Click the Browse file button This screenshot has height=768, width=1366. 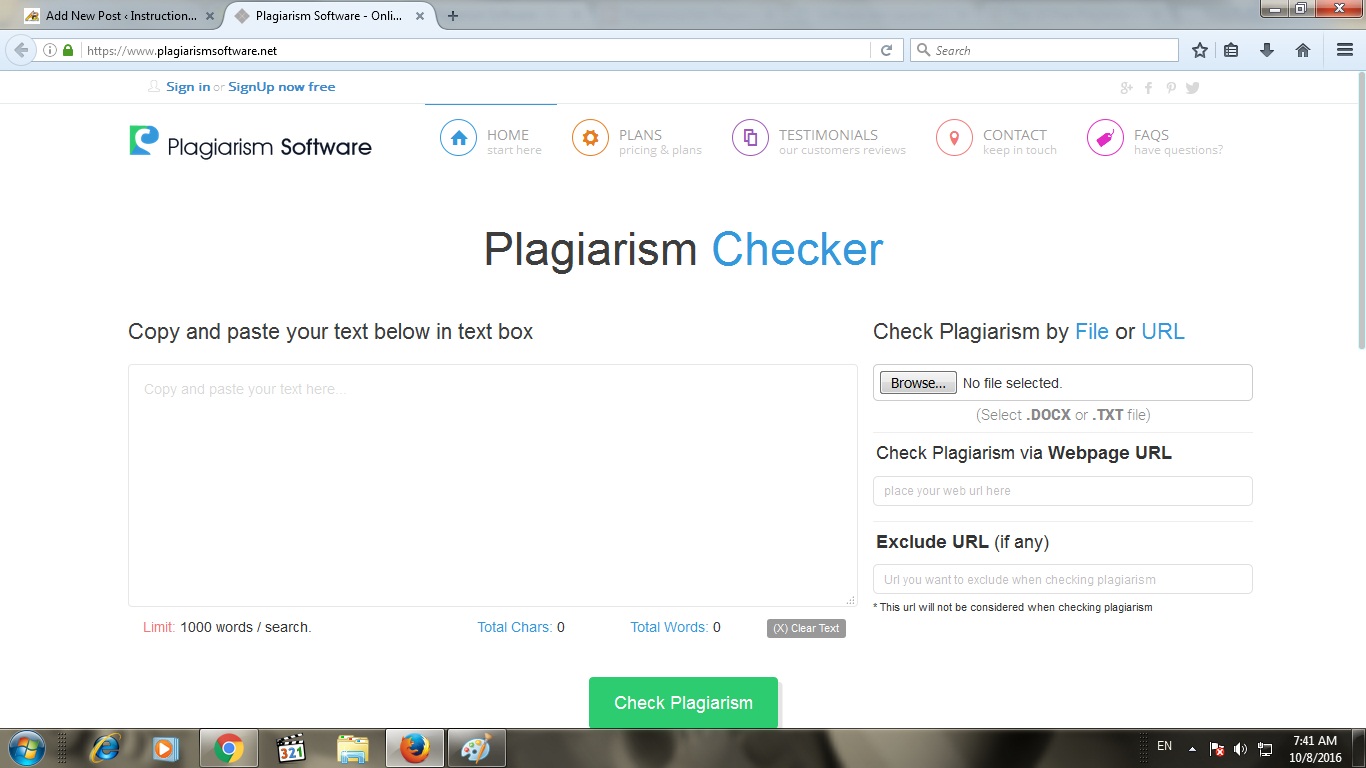click(x=918, y=383)
